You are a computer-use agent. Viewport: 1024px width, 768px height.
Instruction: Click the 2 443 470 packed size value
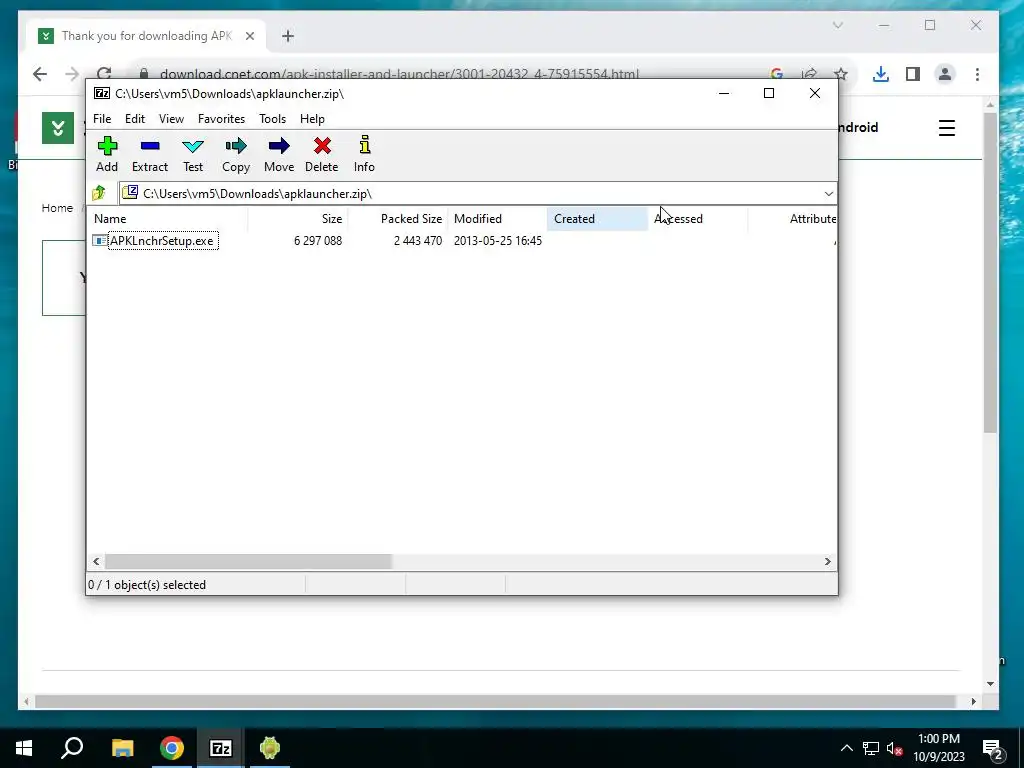pos(418,240)
